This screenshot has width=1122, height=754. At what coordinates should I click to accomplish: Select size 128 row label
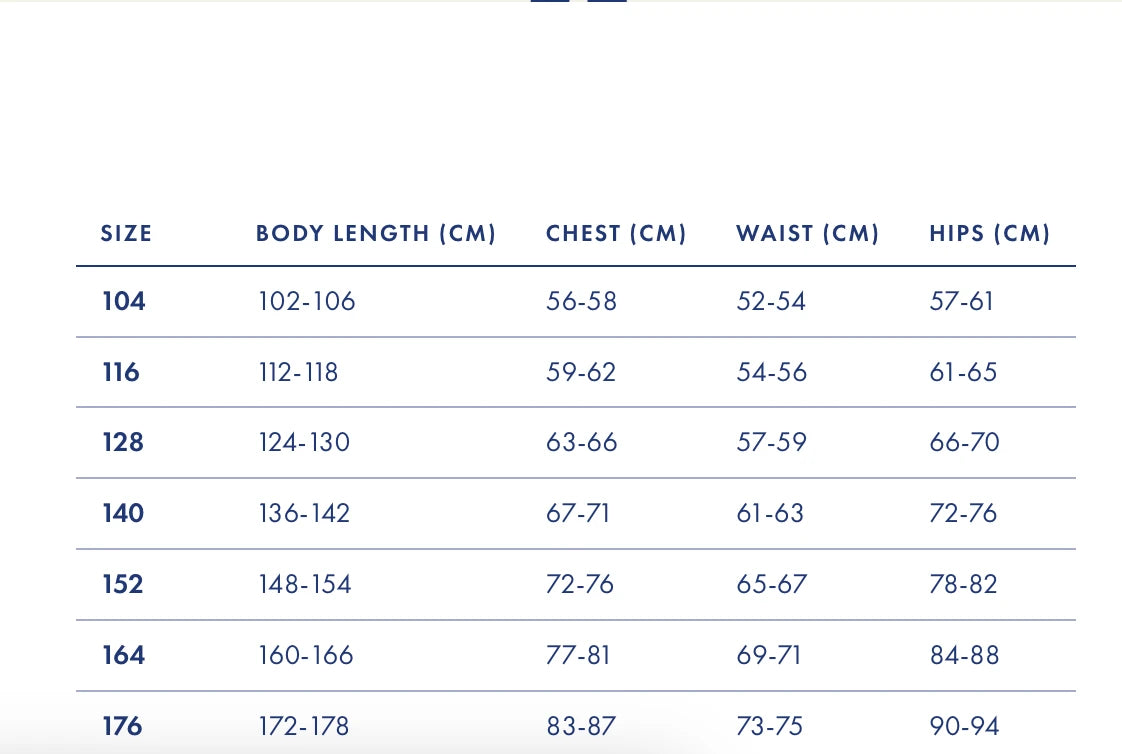(x=123, y=442)
